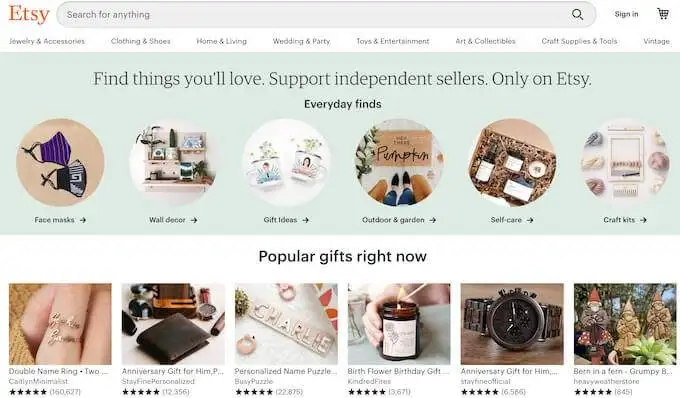The width and height of the screenshot is (680, 398).
Task: Open the Home & Living category
Action: [x=222, y=41]
